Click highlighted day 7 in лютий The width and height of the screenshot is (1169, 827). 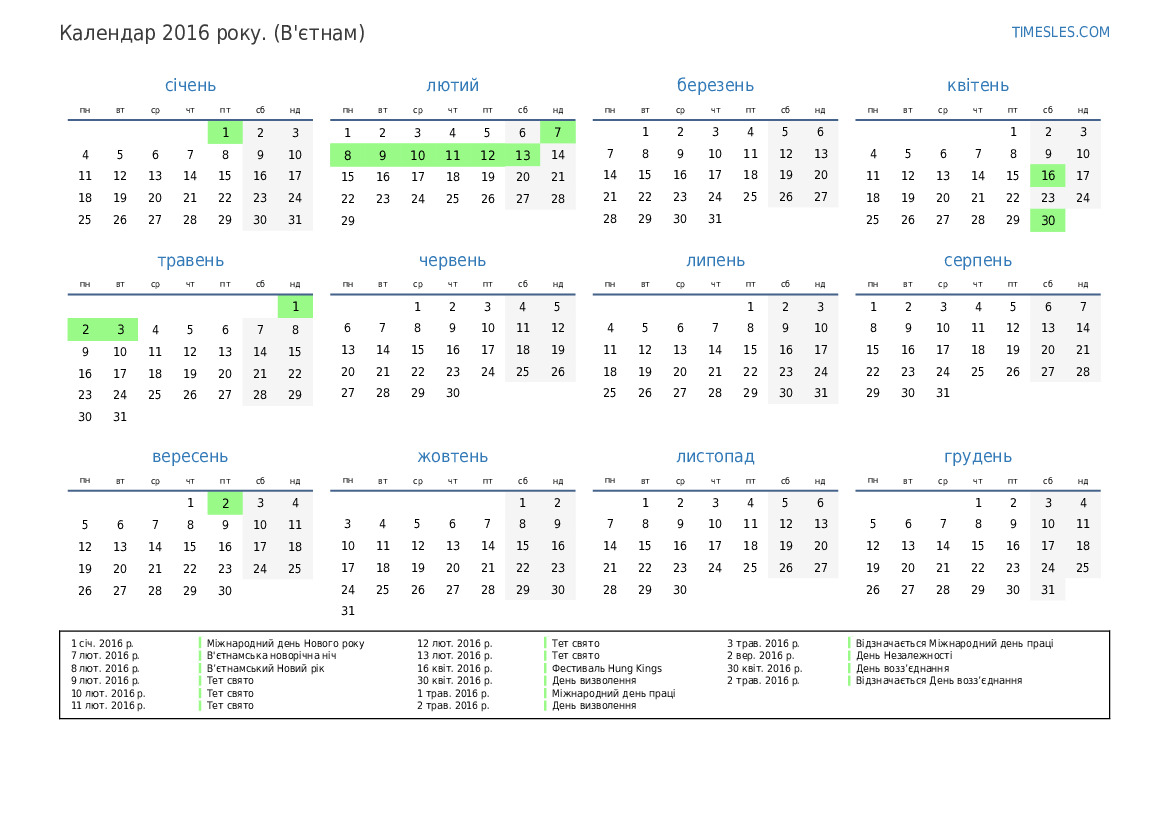click(x=558, y=133)
